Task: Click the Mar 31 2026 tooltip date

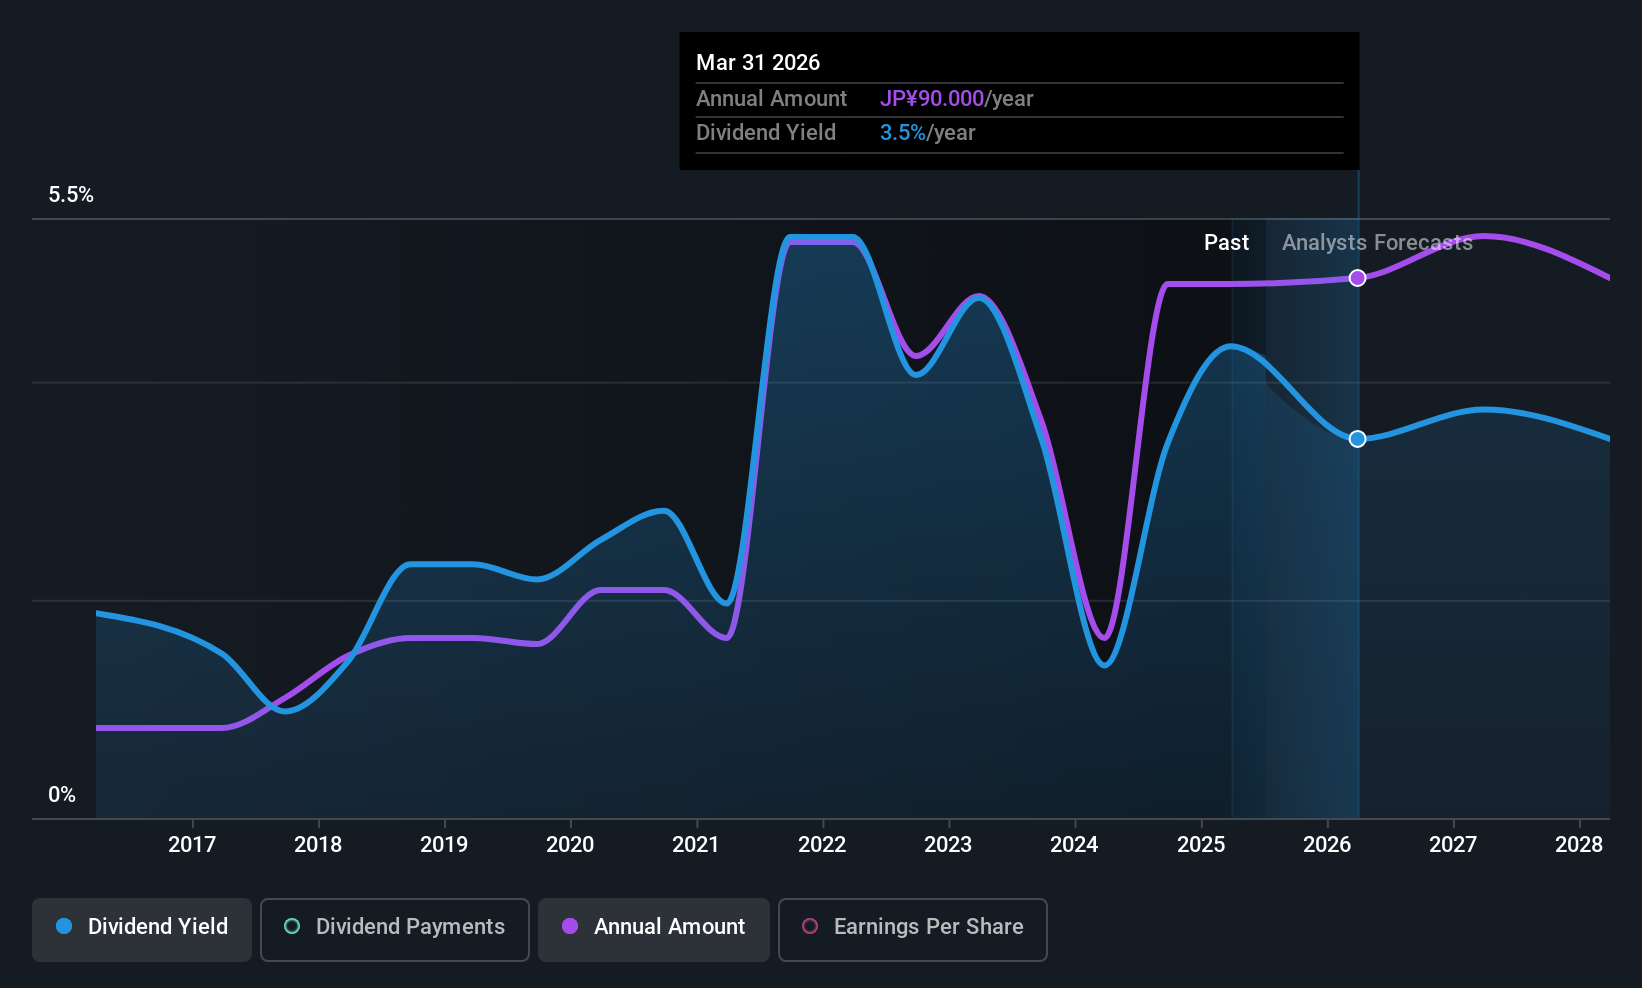Action: [x=758, y=63]
